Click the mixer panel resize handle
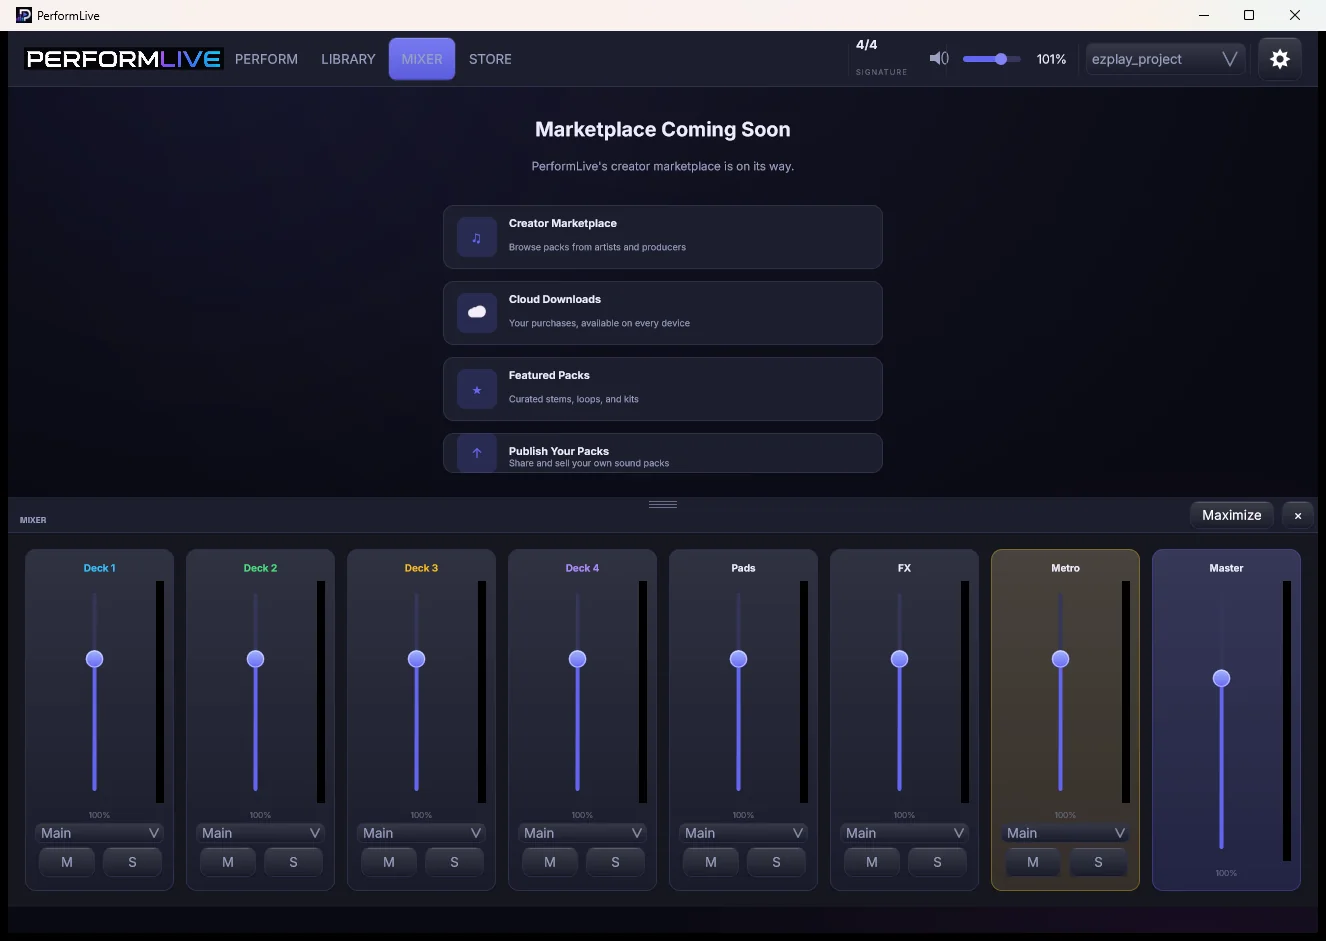The width and height of the screenshot is (1326, 941). click(663, 504)
